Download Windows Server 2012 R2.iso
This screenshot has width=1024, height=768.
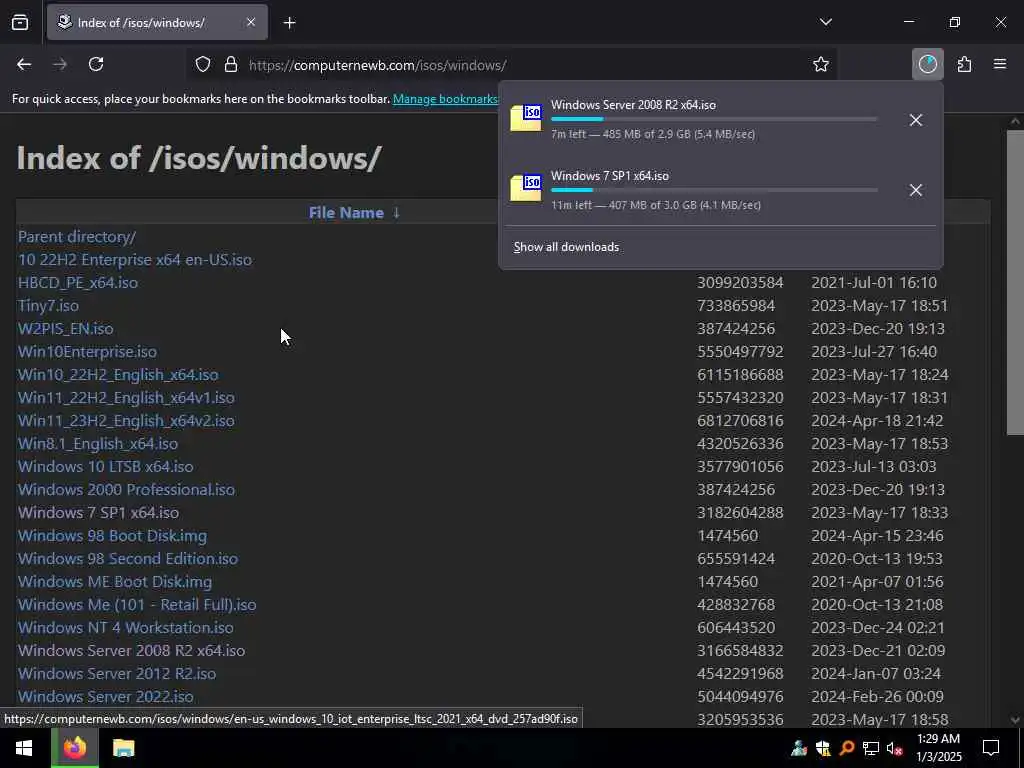117,673
